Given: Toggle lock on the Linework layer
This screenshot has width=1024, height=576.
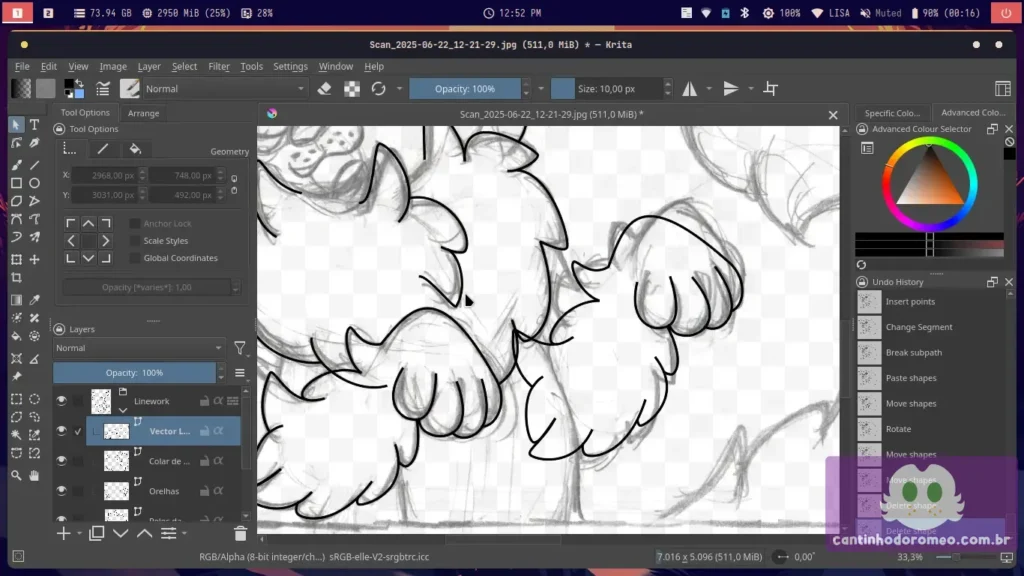Looking at the screenshot, I should point(204,401).
